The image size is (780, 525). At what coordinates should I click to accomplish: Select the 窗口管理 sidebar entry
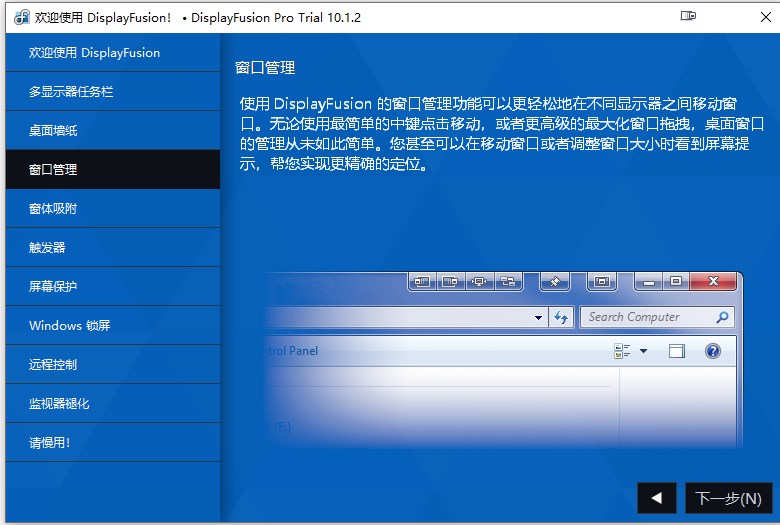(113, 169)
